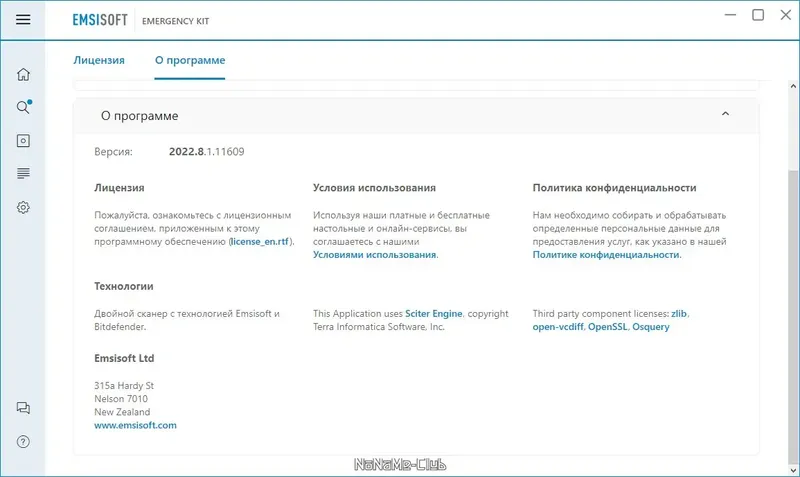800x477 pixels.
Task: Click the scrollbar down arrow
Action: coord(793,469)
